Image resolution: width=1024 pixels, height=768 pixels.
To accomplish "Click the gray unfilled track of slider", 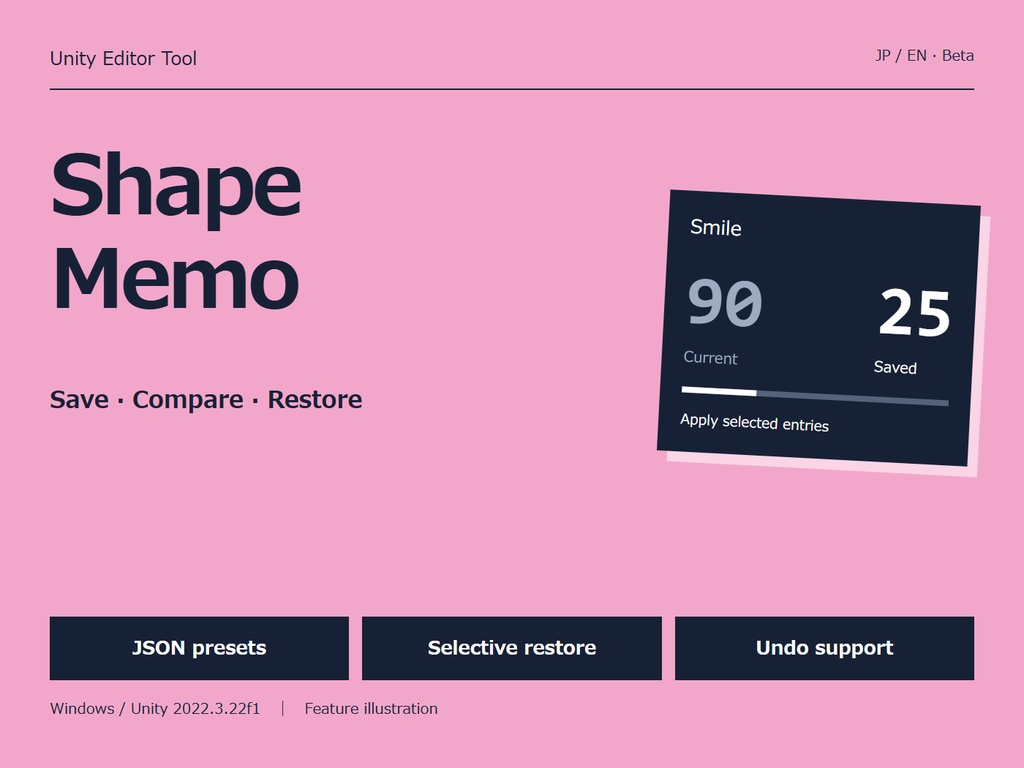I will (852, 398).
